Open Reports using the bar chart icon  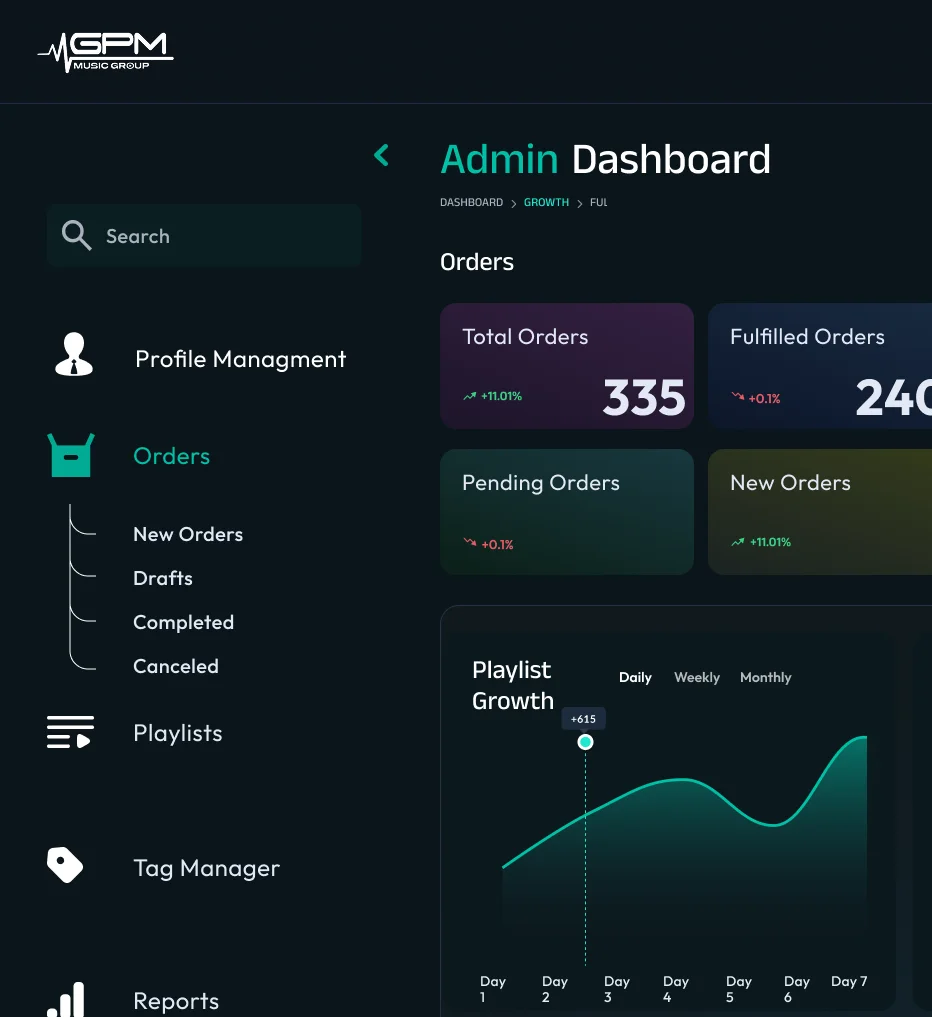tap(66, 999)
